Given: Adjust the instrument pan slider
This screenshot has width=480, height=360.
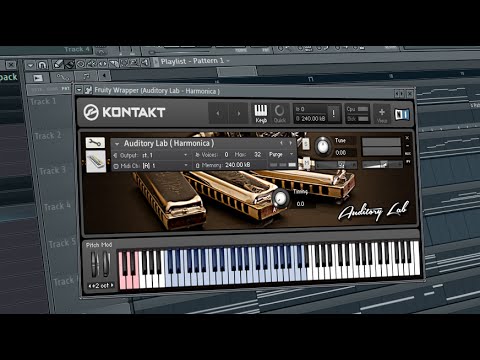Looking at the screenshot, I should (x=336, y=165).
